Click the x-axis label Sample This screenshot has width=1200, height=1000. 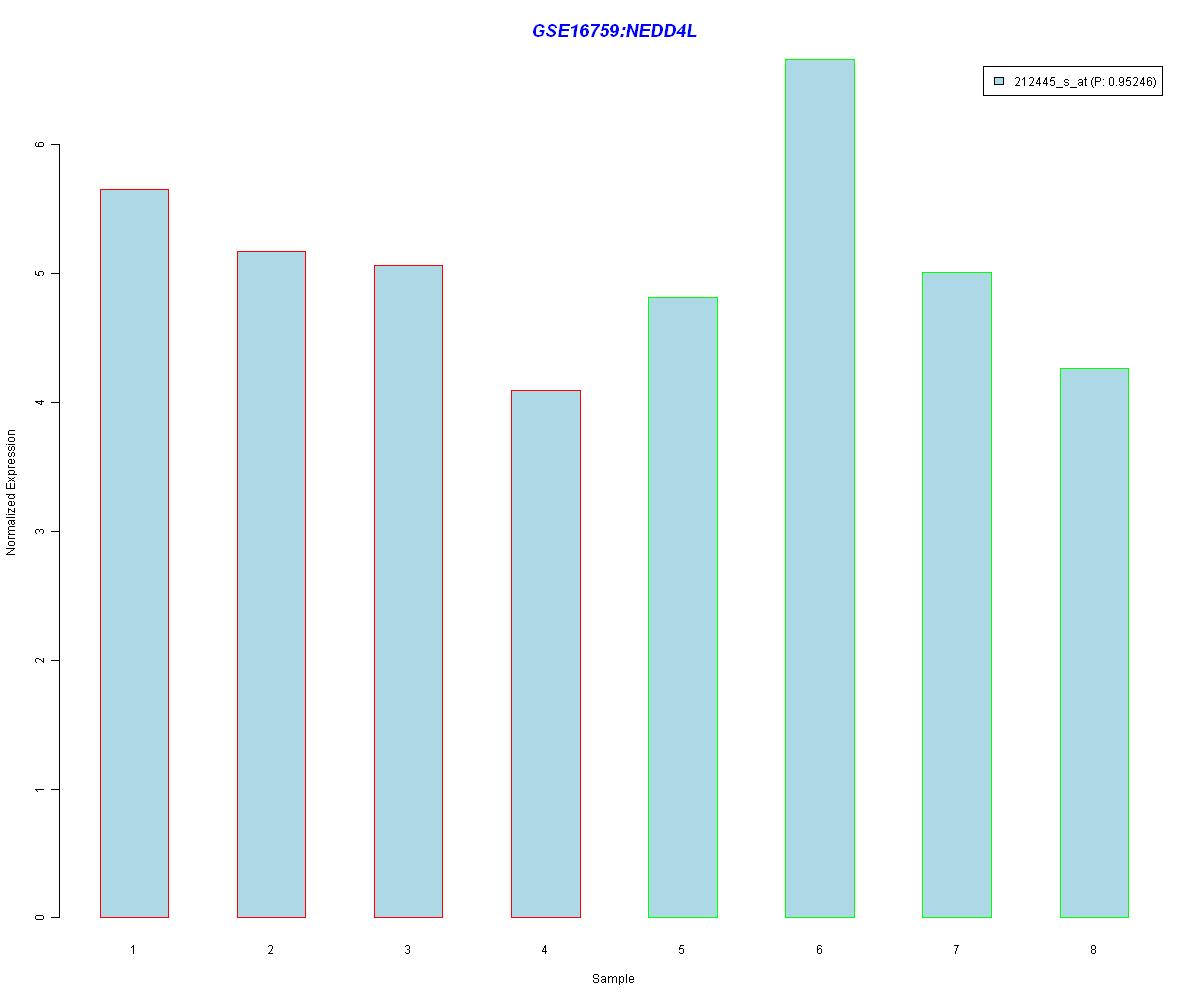click(x=613, y=979)
